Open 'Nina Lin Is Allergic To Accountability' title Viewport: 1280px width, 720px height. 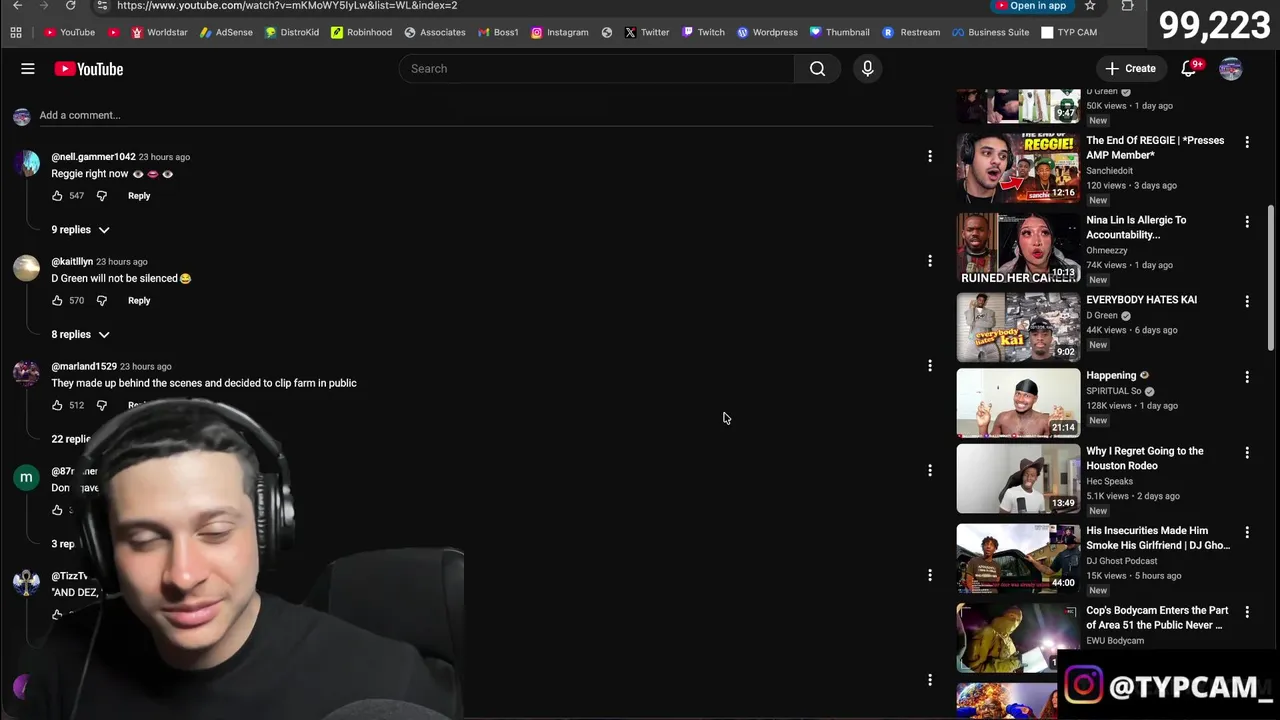[x=1136, y=227]
